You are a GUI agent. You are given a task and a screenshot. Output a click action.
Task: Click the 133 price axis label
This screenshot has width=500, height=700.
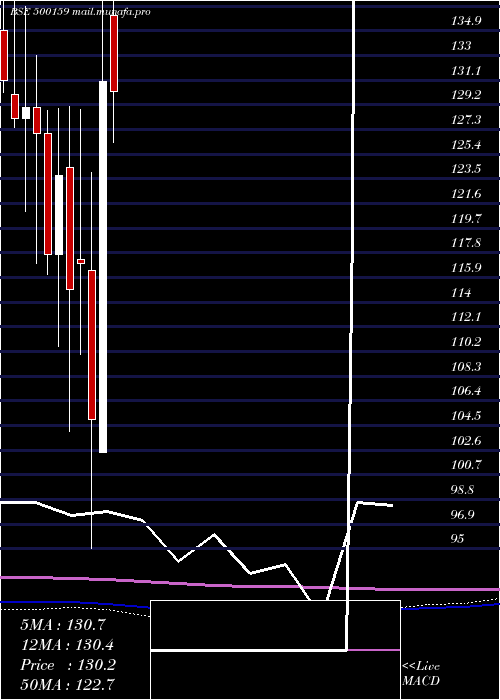461,46
